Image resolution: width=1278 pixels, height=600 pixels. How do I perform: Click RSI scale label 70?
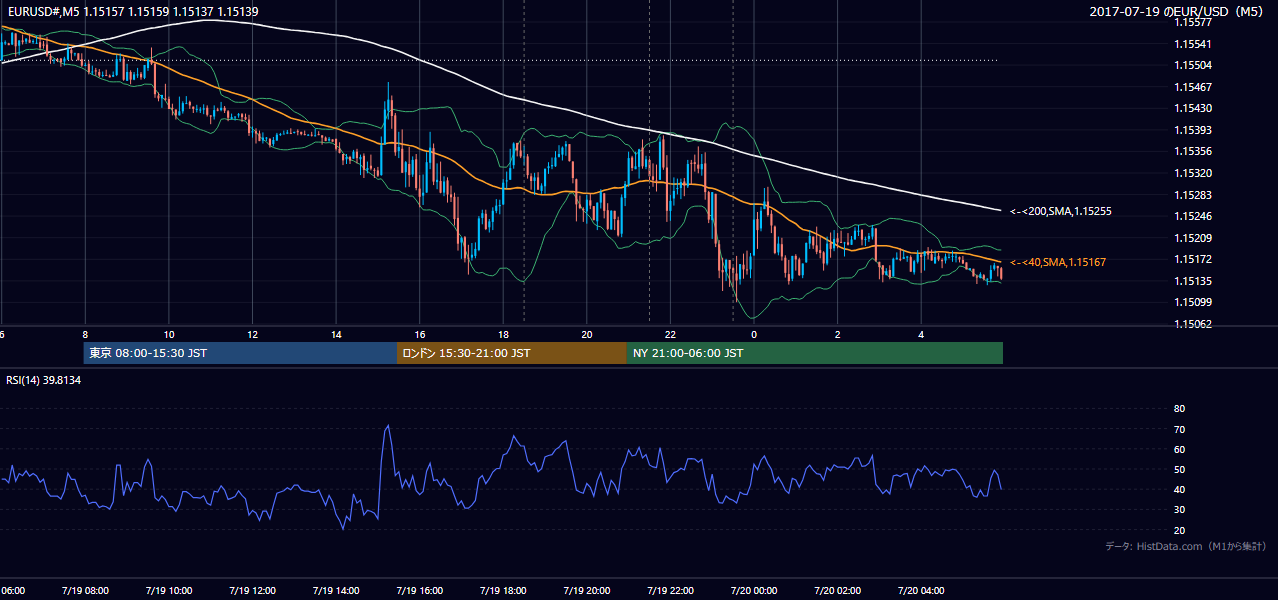click(x=1179, y=429)
